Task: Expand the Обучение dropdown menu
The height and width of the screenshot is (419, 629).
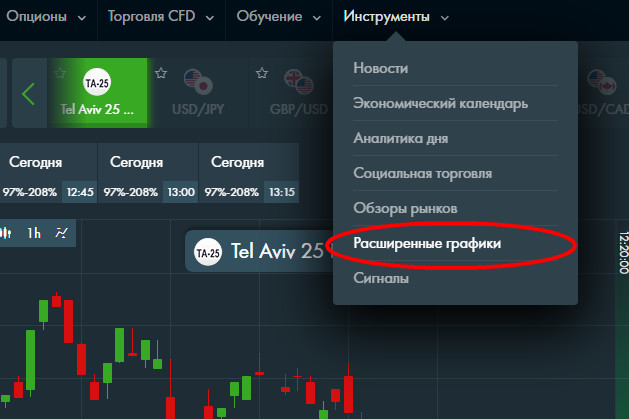Action: coord(279,17)
